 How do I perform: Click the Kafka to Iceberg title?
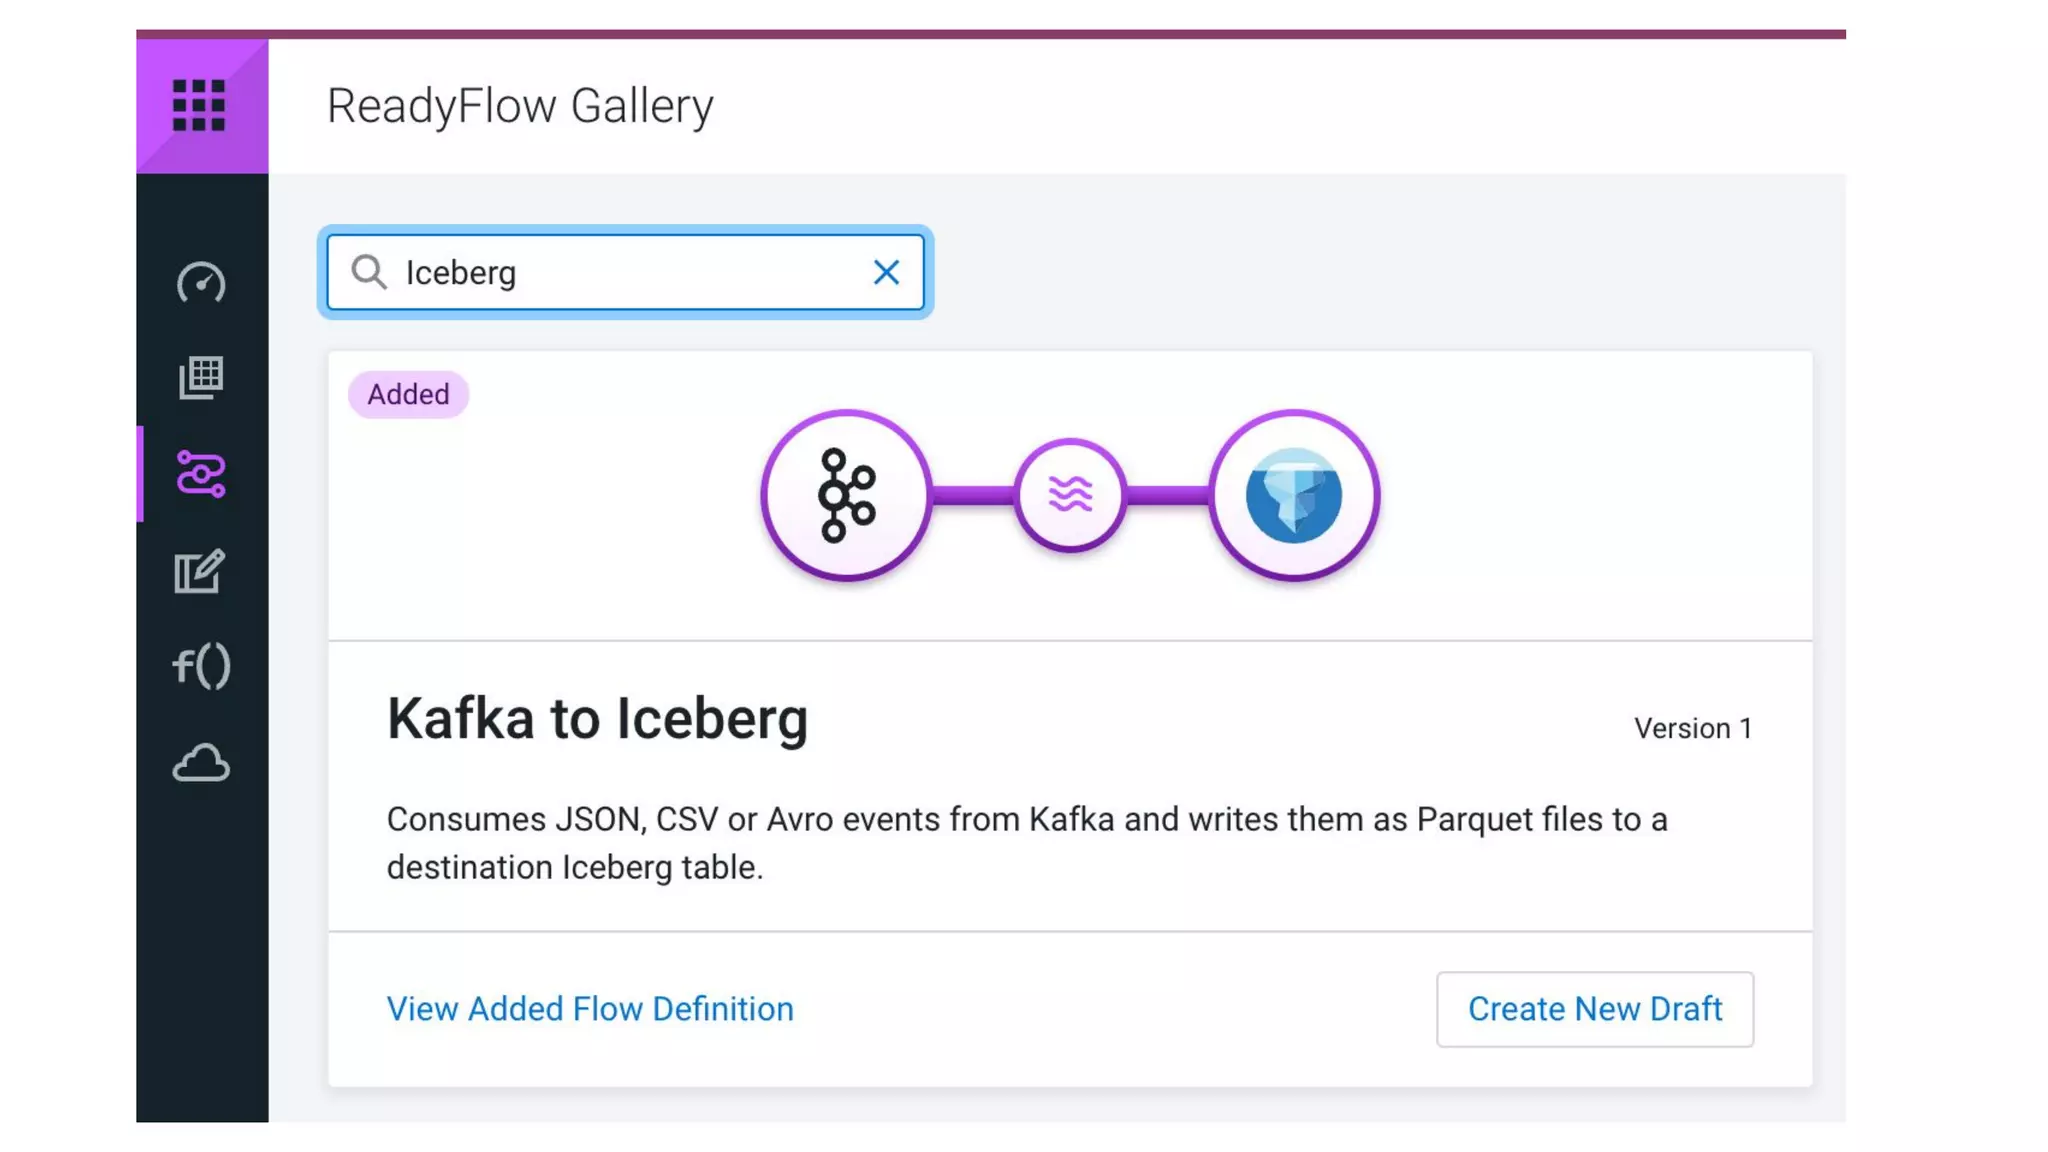point(597,719)
